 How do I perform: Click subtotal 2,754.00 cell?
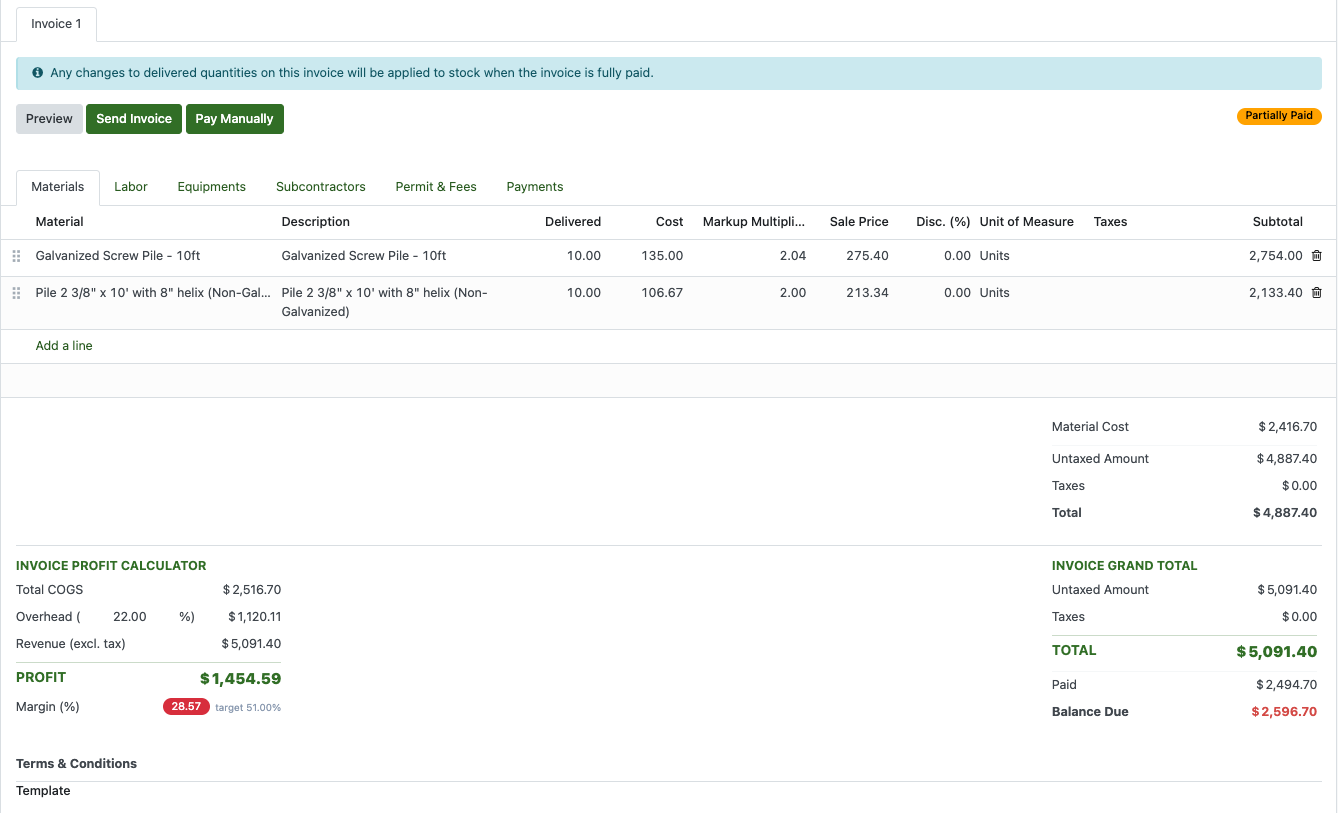tap(1276, 256)
